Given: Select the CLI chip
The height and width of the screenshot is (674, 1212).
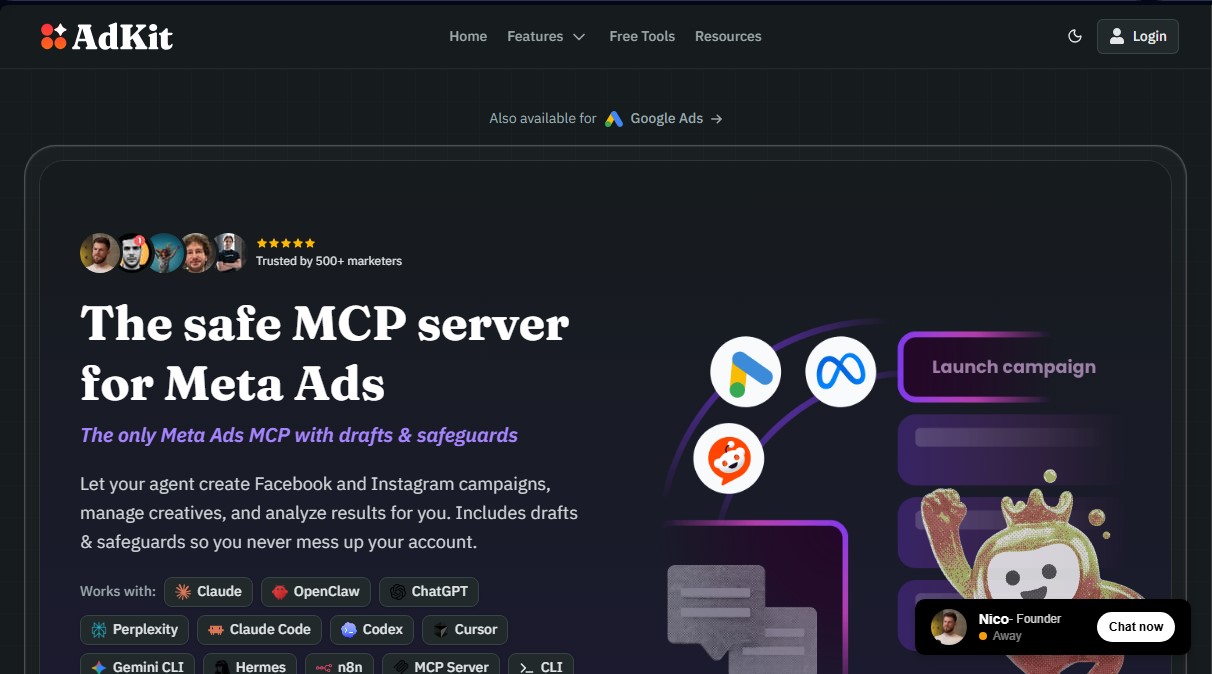Looking at the screenshot, I should pyautogui.click(x=541, y=664).
